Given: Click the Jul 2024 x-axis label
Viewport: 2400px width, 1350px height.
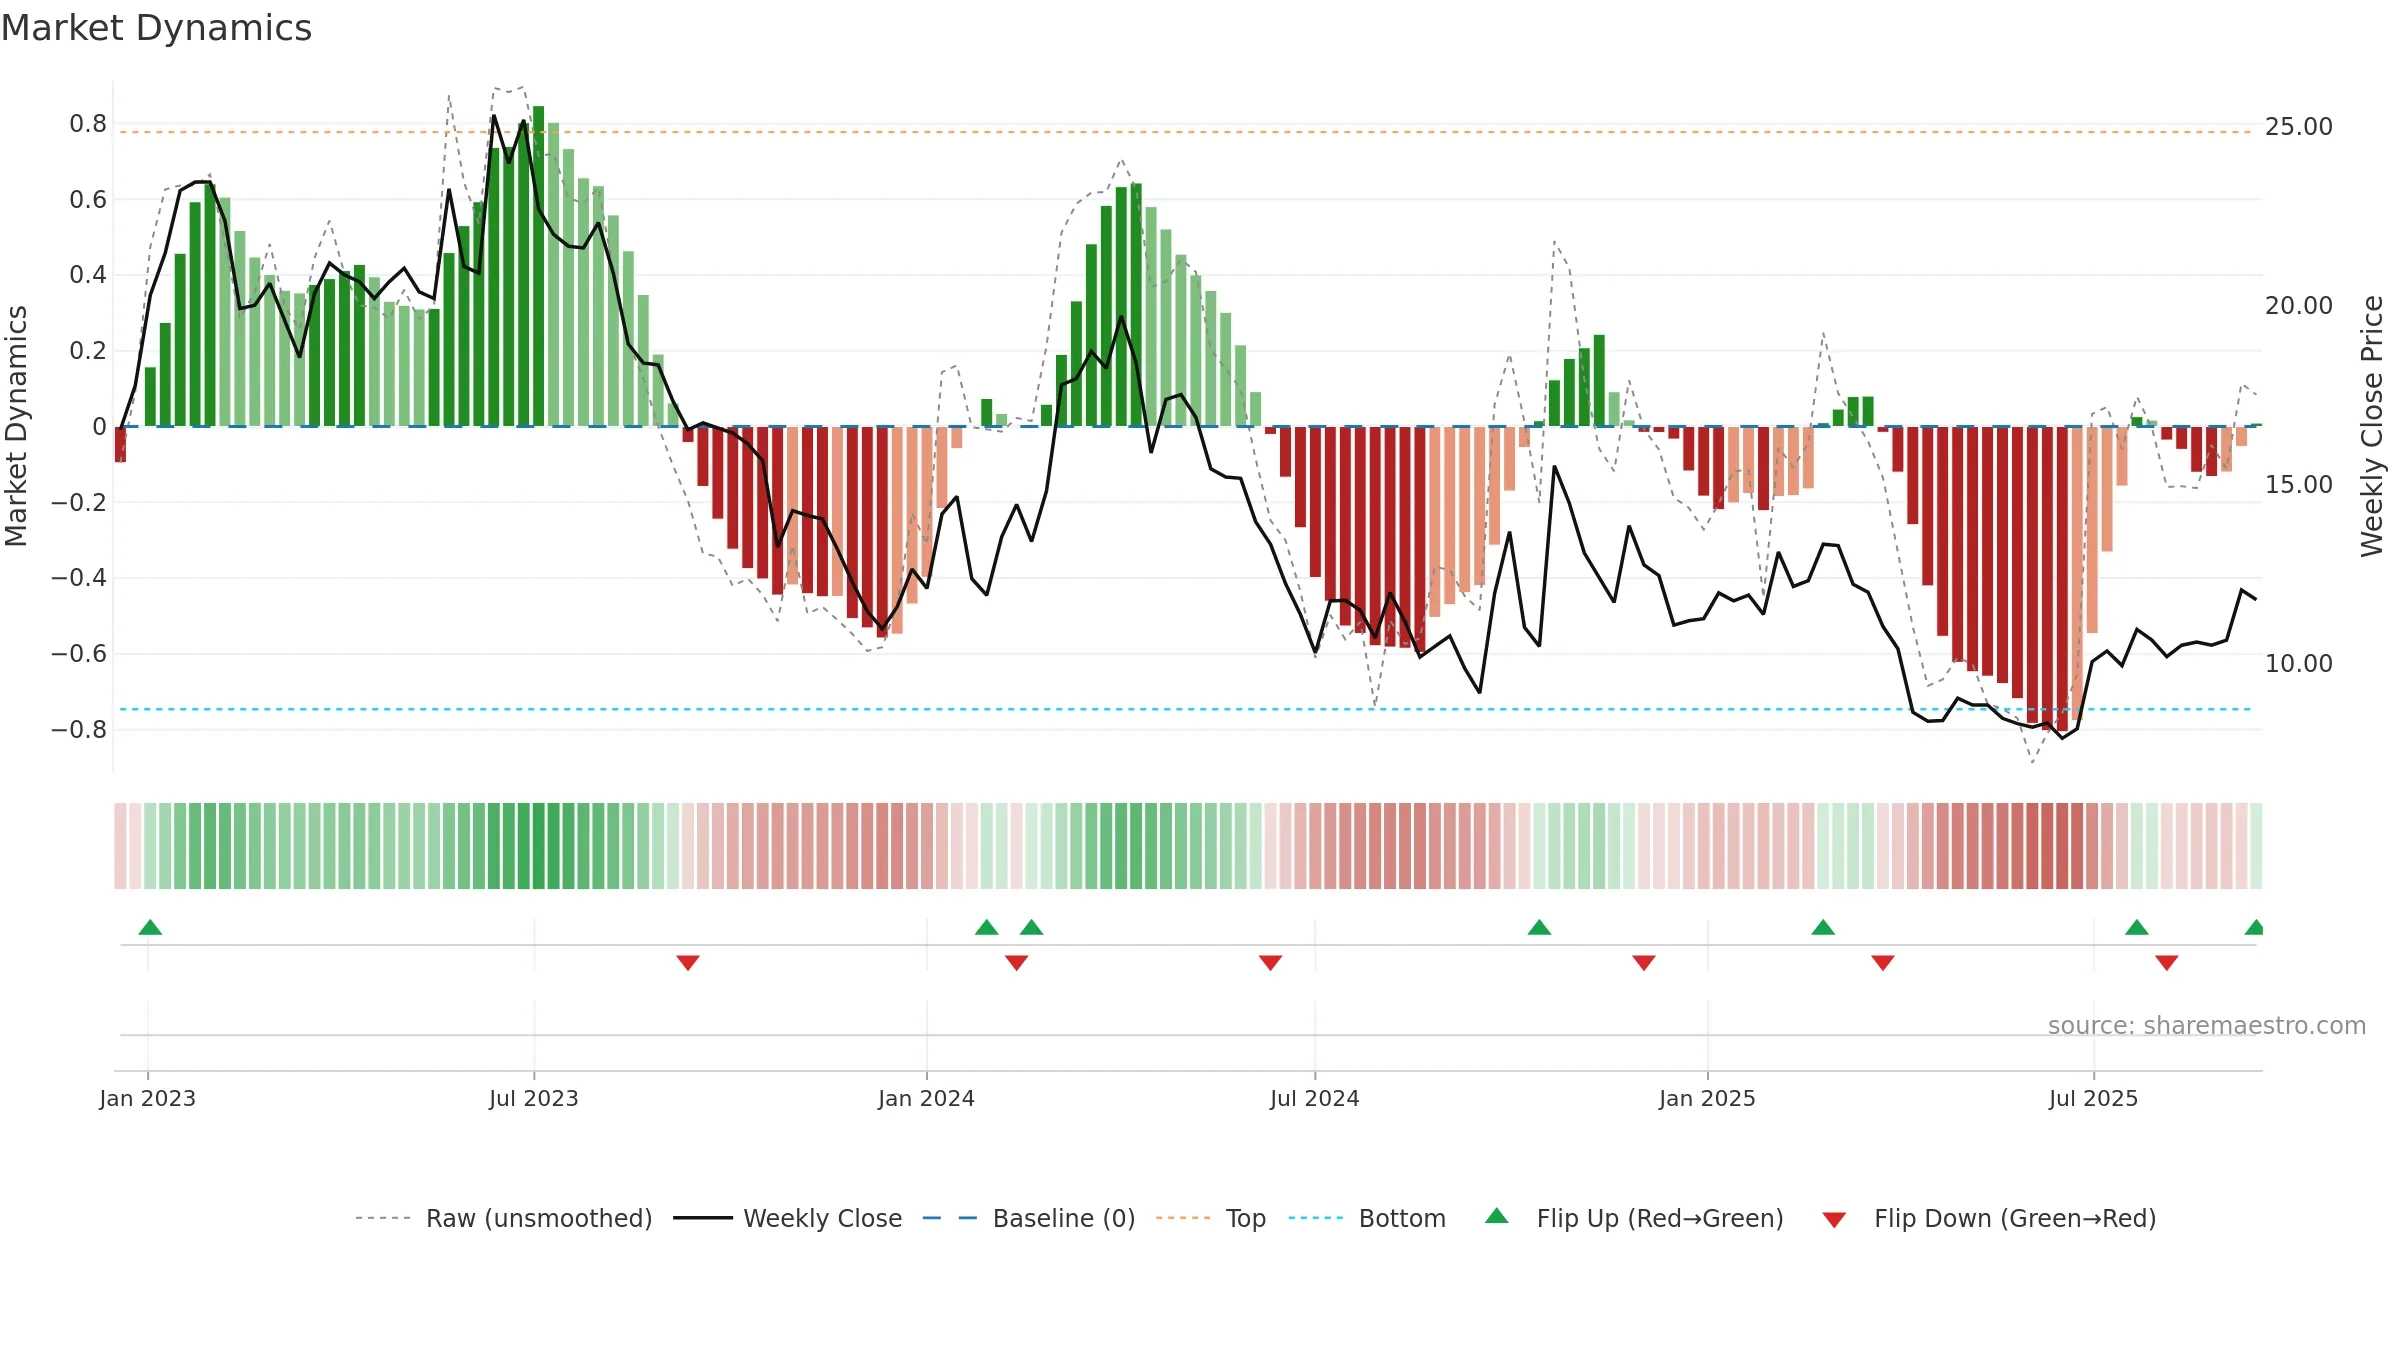Looking at the screenshot, I should click(1315, 1098).
